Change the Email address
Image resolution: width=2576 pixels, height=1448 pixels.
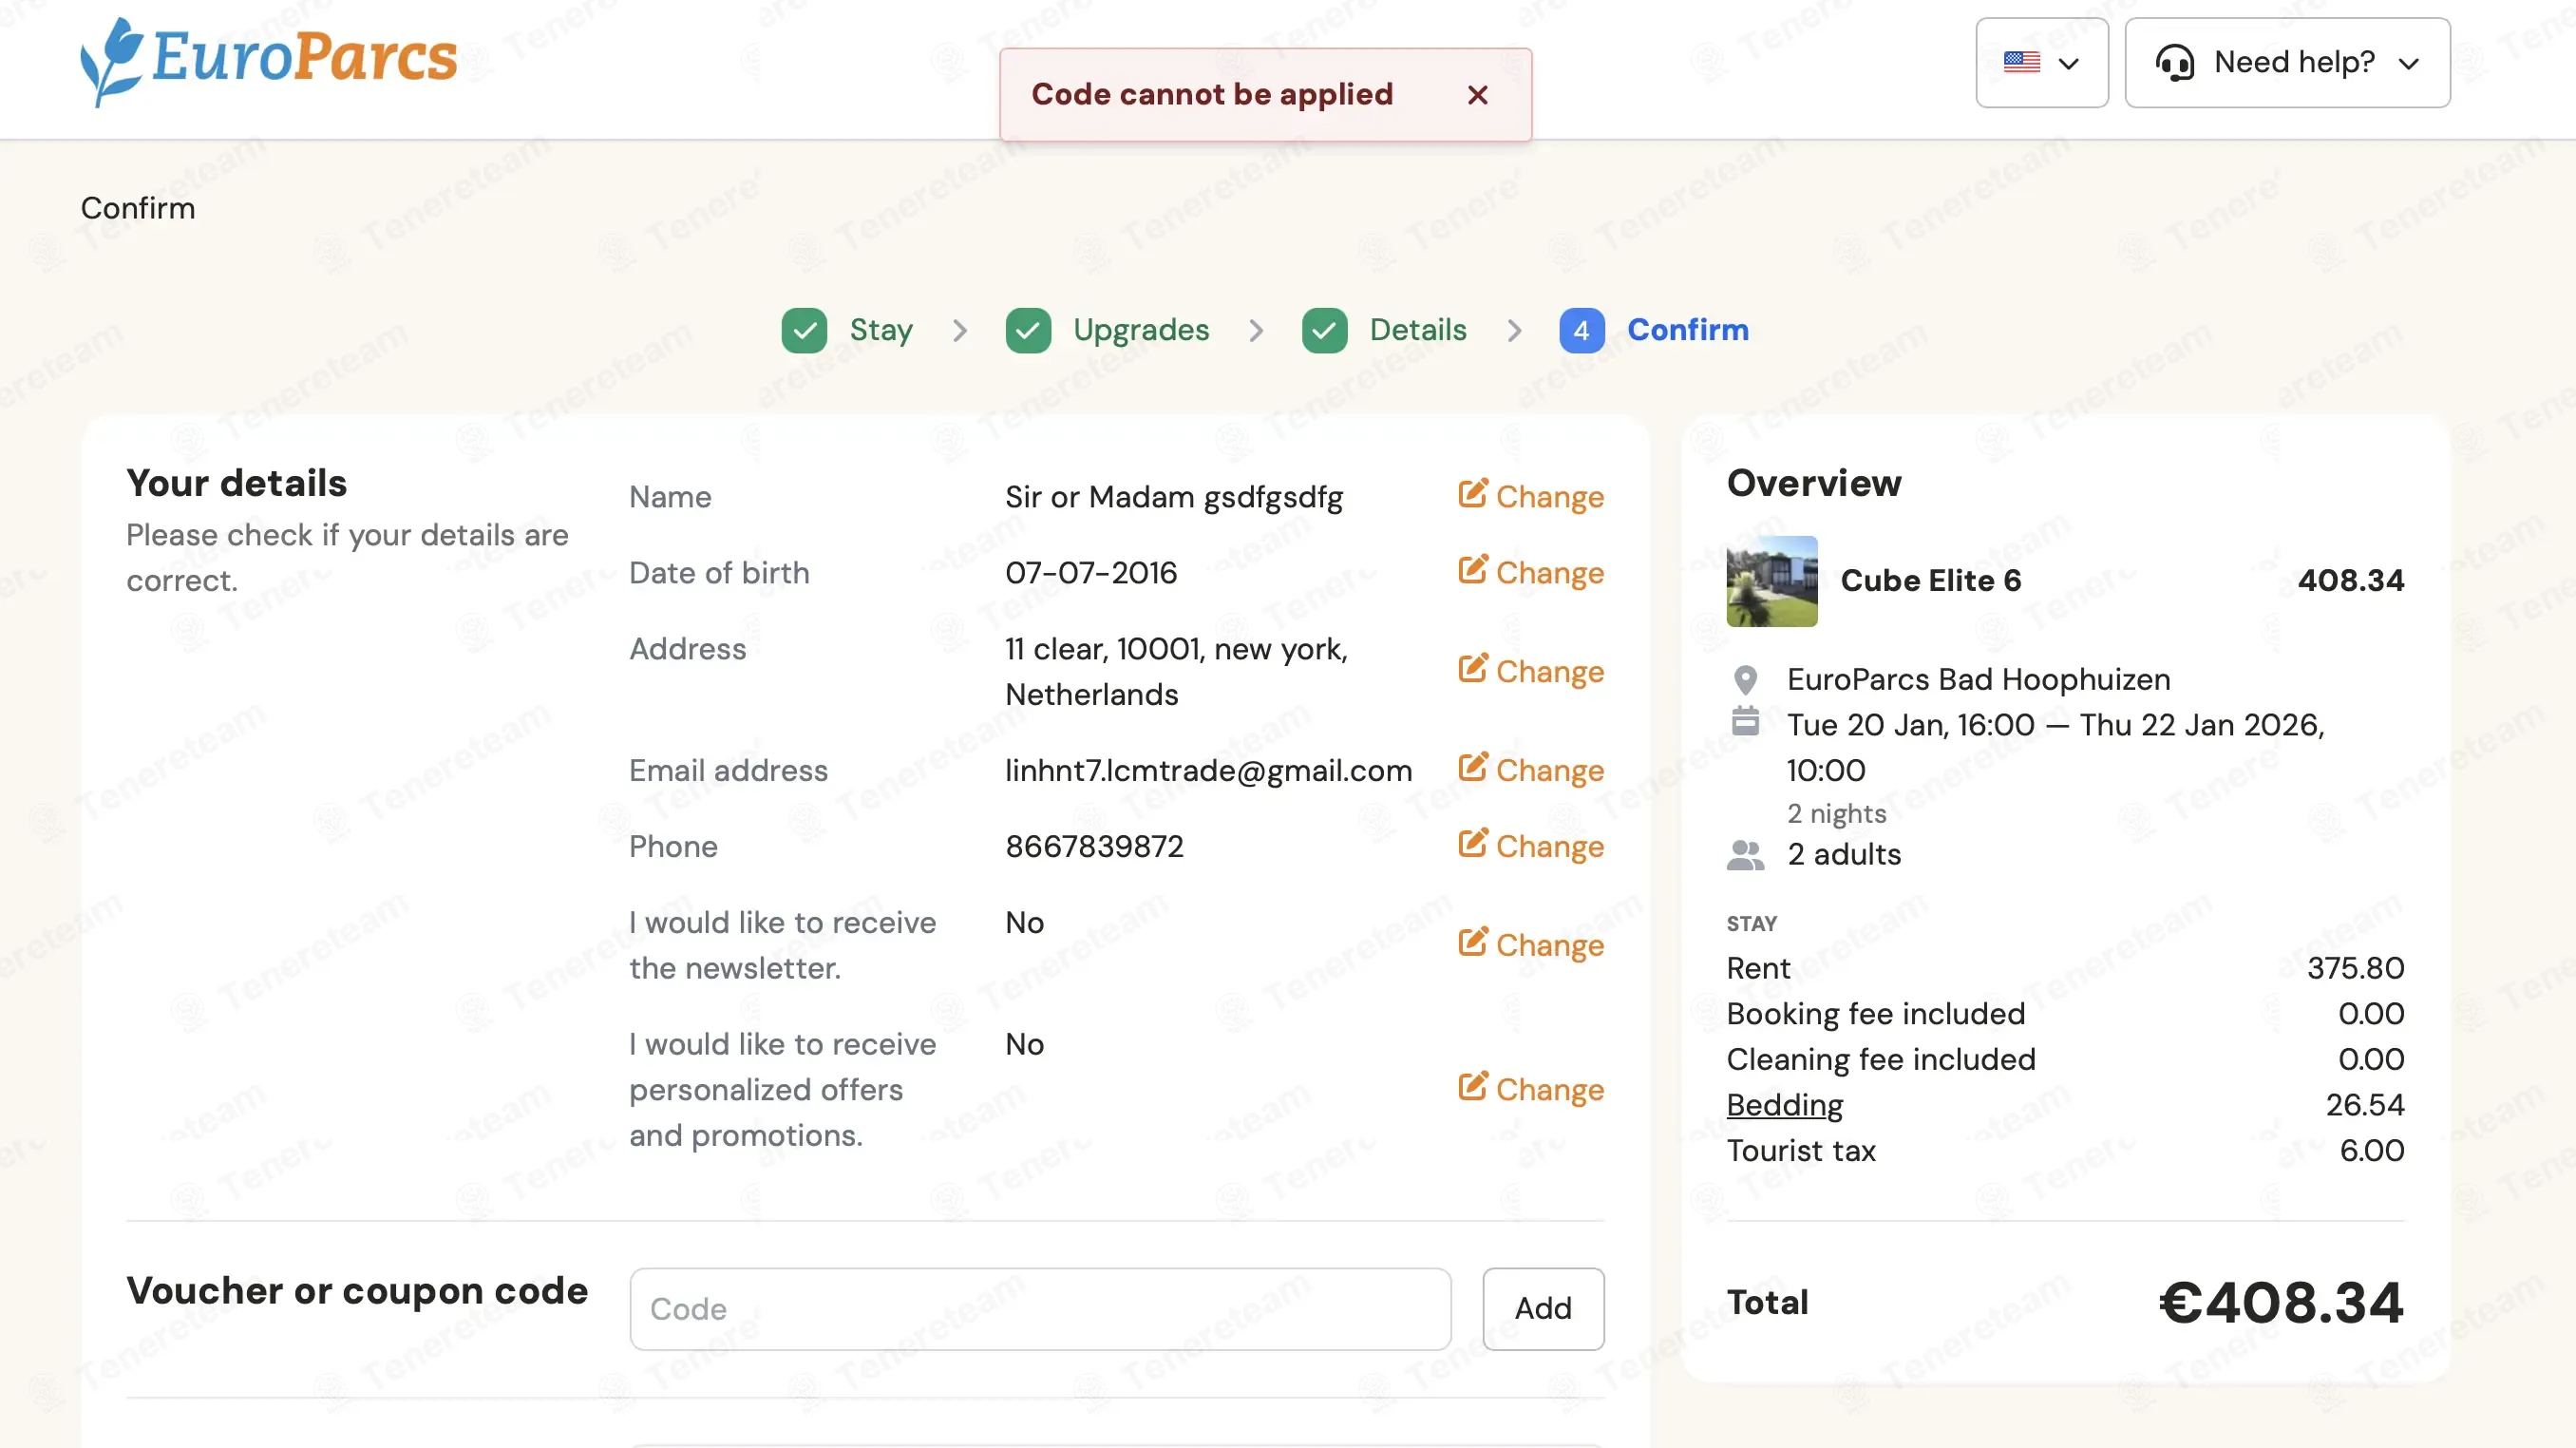point(1531,770)
